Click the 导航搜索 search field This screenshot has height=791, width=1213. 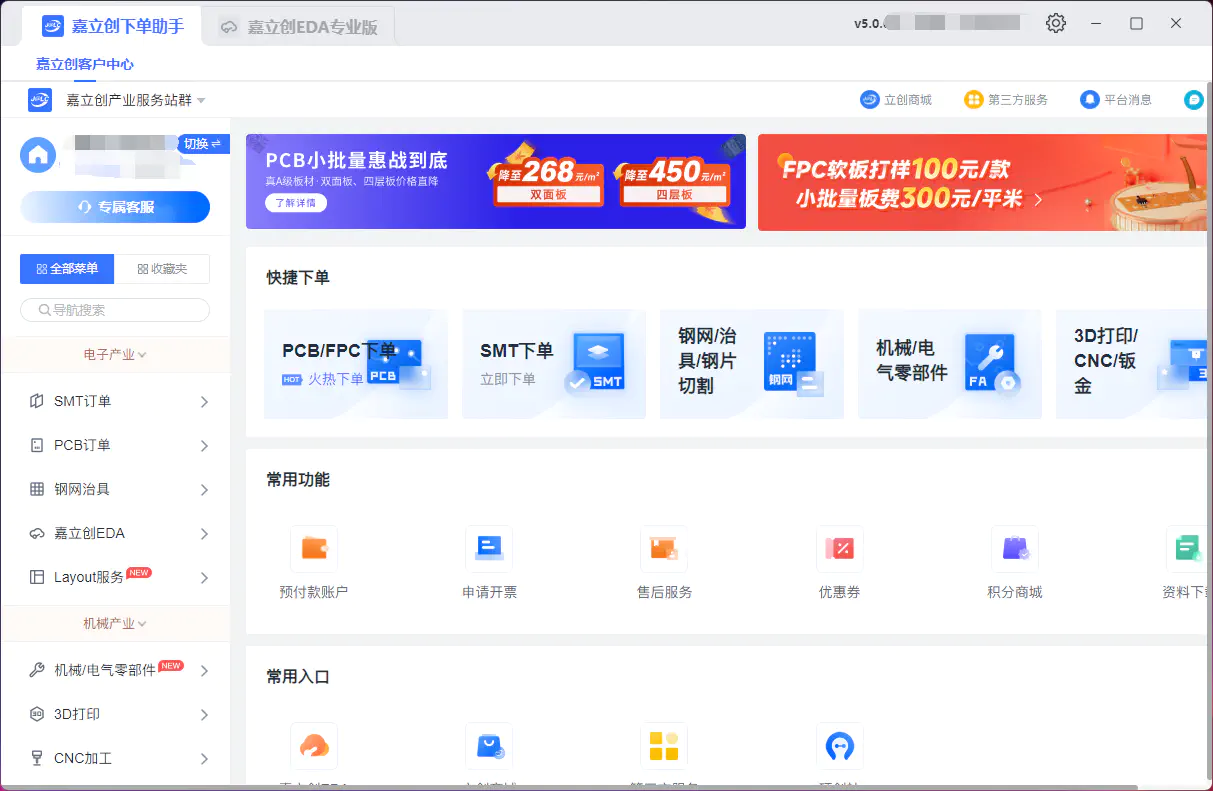tap(114, 310)
